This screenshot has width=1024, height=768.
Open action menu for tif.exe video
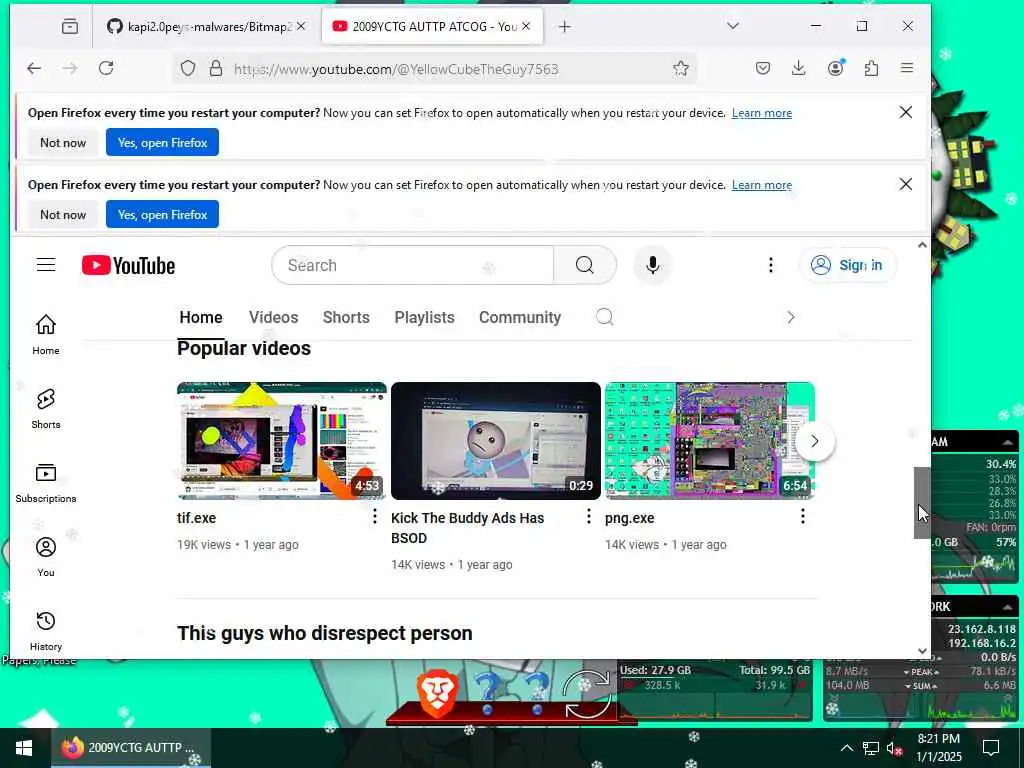click(374, 517)
